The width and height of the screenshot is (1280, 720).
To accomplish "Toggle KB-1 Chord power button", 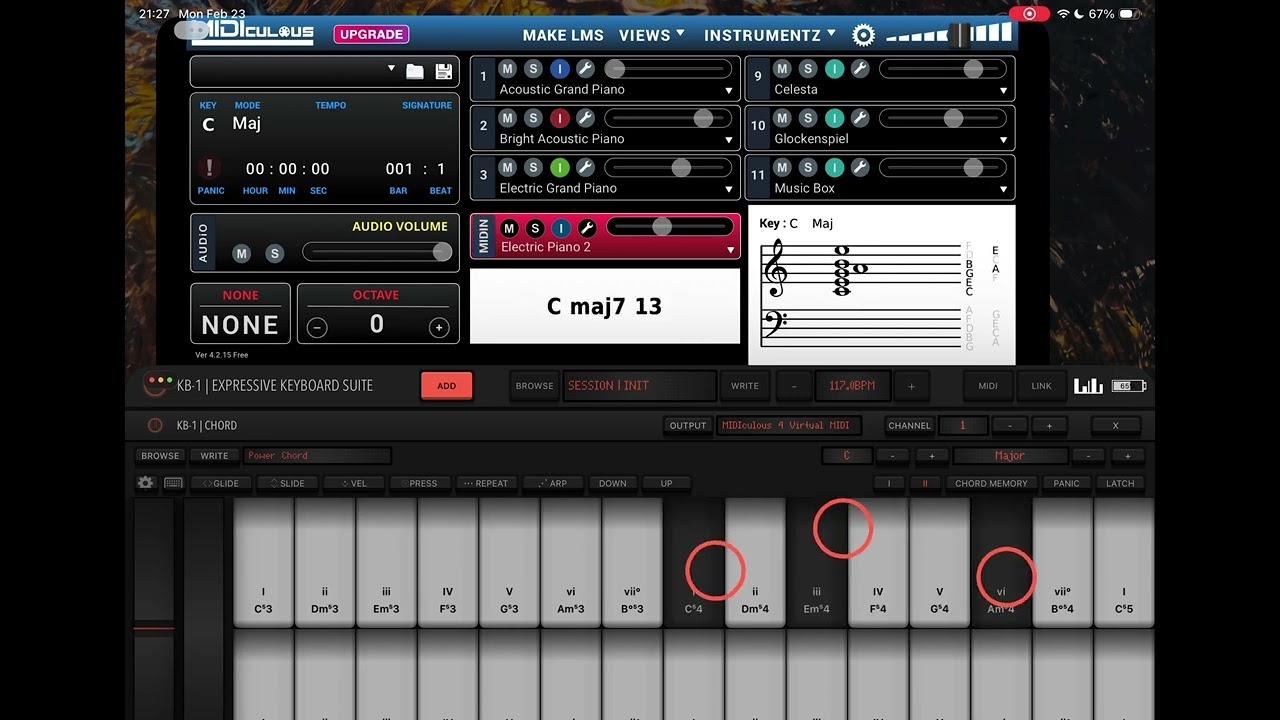I will tap(155, 425).
